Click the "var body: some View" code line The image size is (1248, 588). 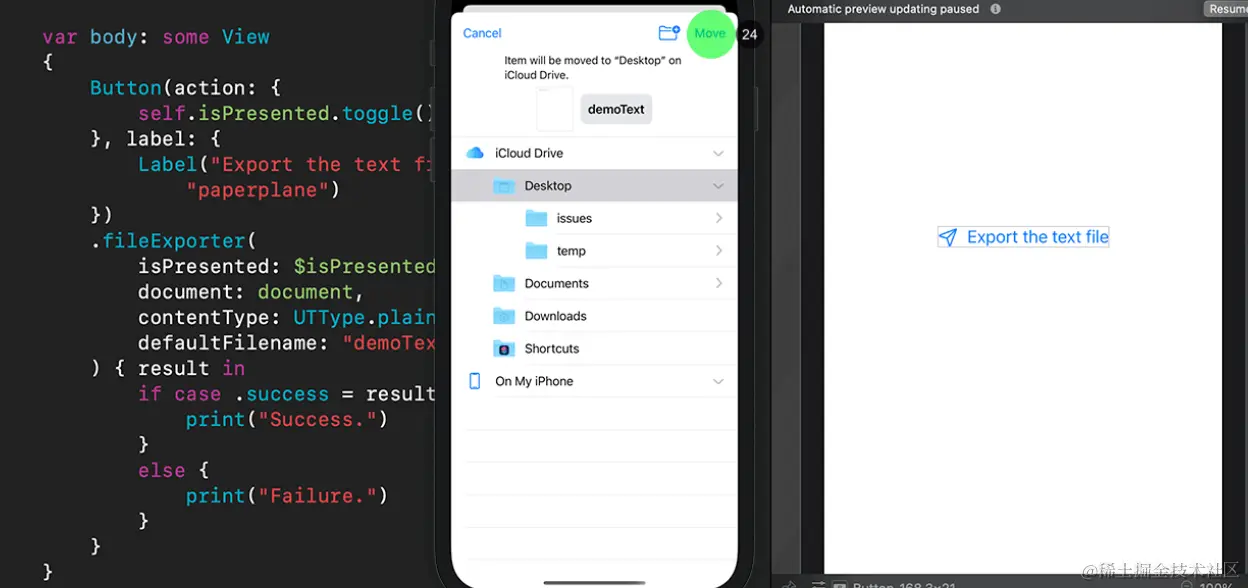(156, 37)
